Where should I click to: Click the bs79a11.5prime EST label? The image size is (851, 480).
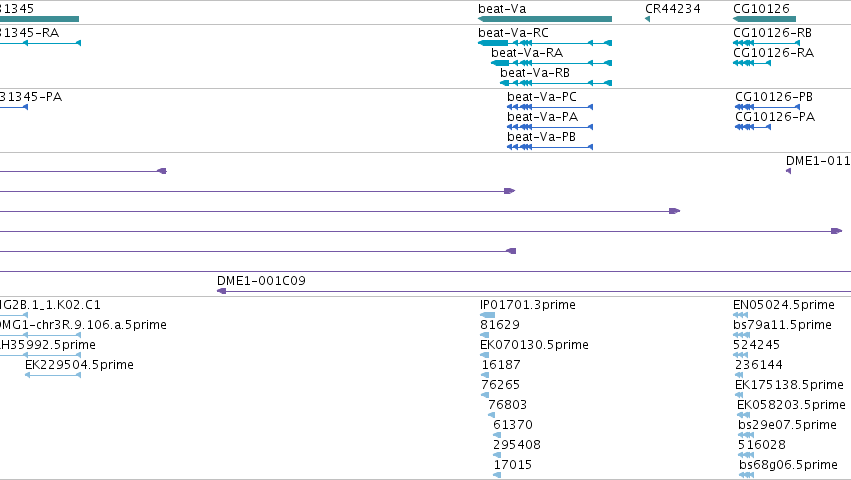[x=782, y=325]
